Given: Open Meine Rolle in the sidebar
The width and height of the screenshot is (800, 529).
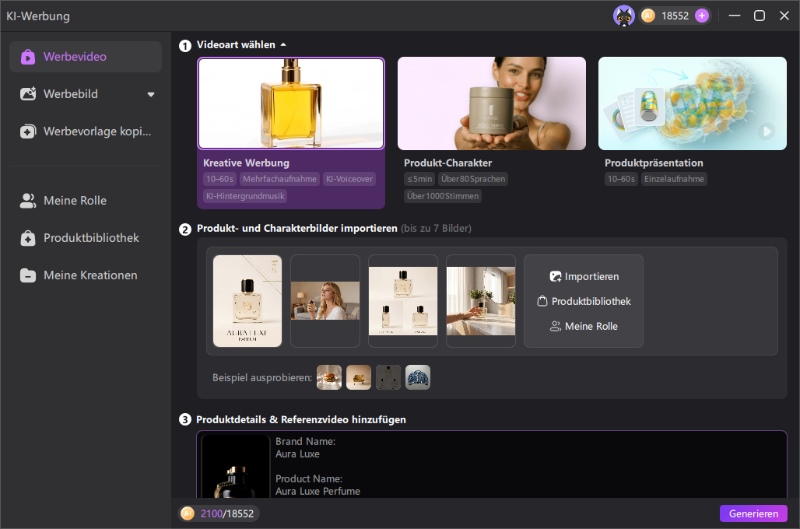Looking at the screenshot, I should tap(86, 200).
